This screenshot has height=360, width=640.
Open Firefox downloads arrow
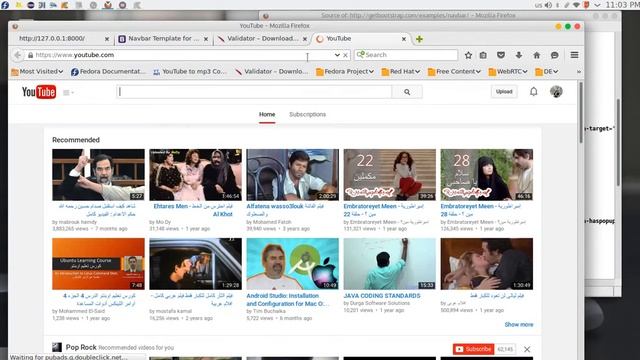coord(519,55)
